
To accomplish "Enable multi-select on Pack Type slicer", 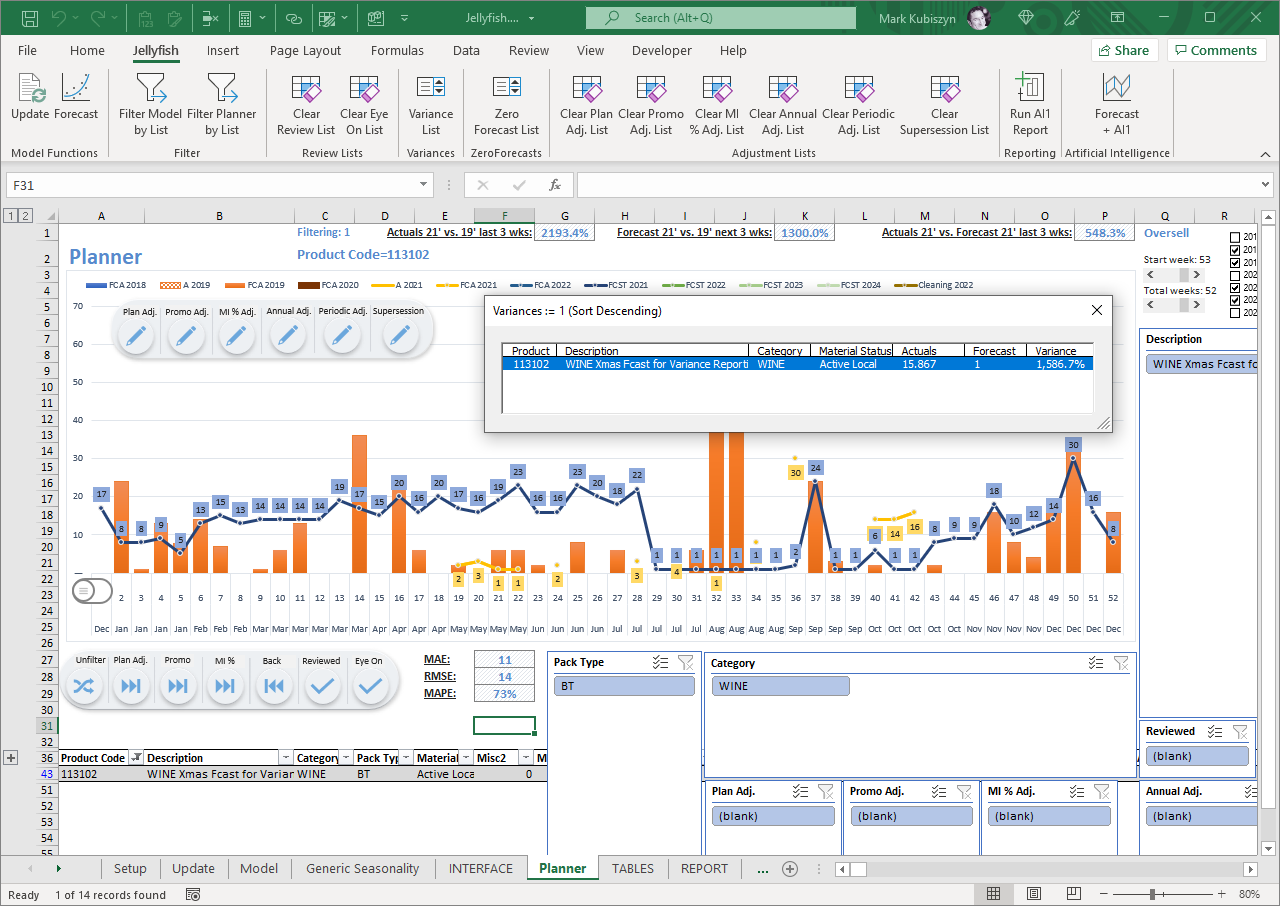I will (x=659, y=662).
